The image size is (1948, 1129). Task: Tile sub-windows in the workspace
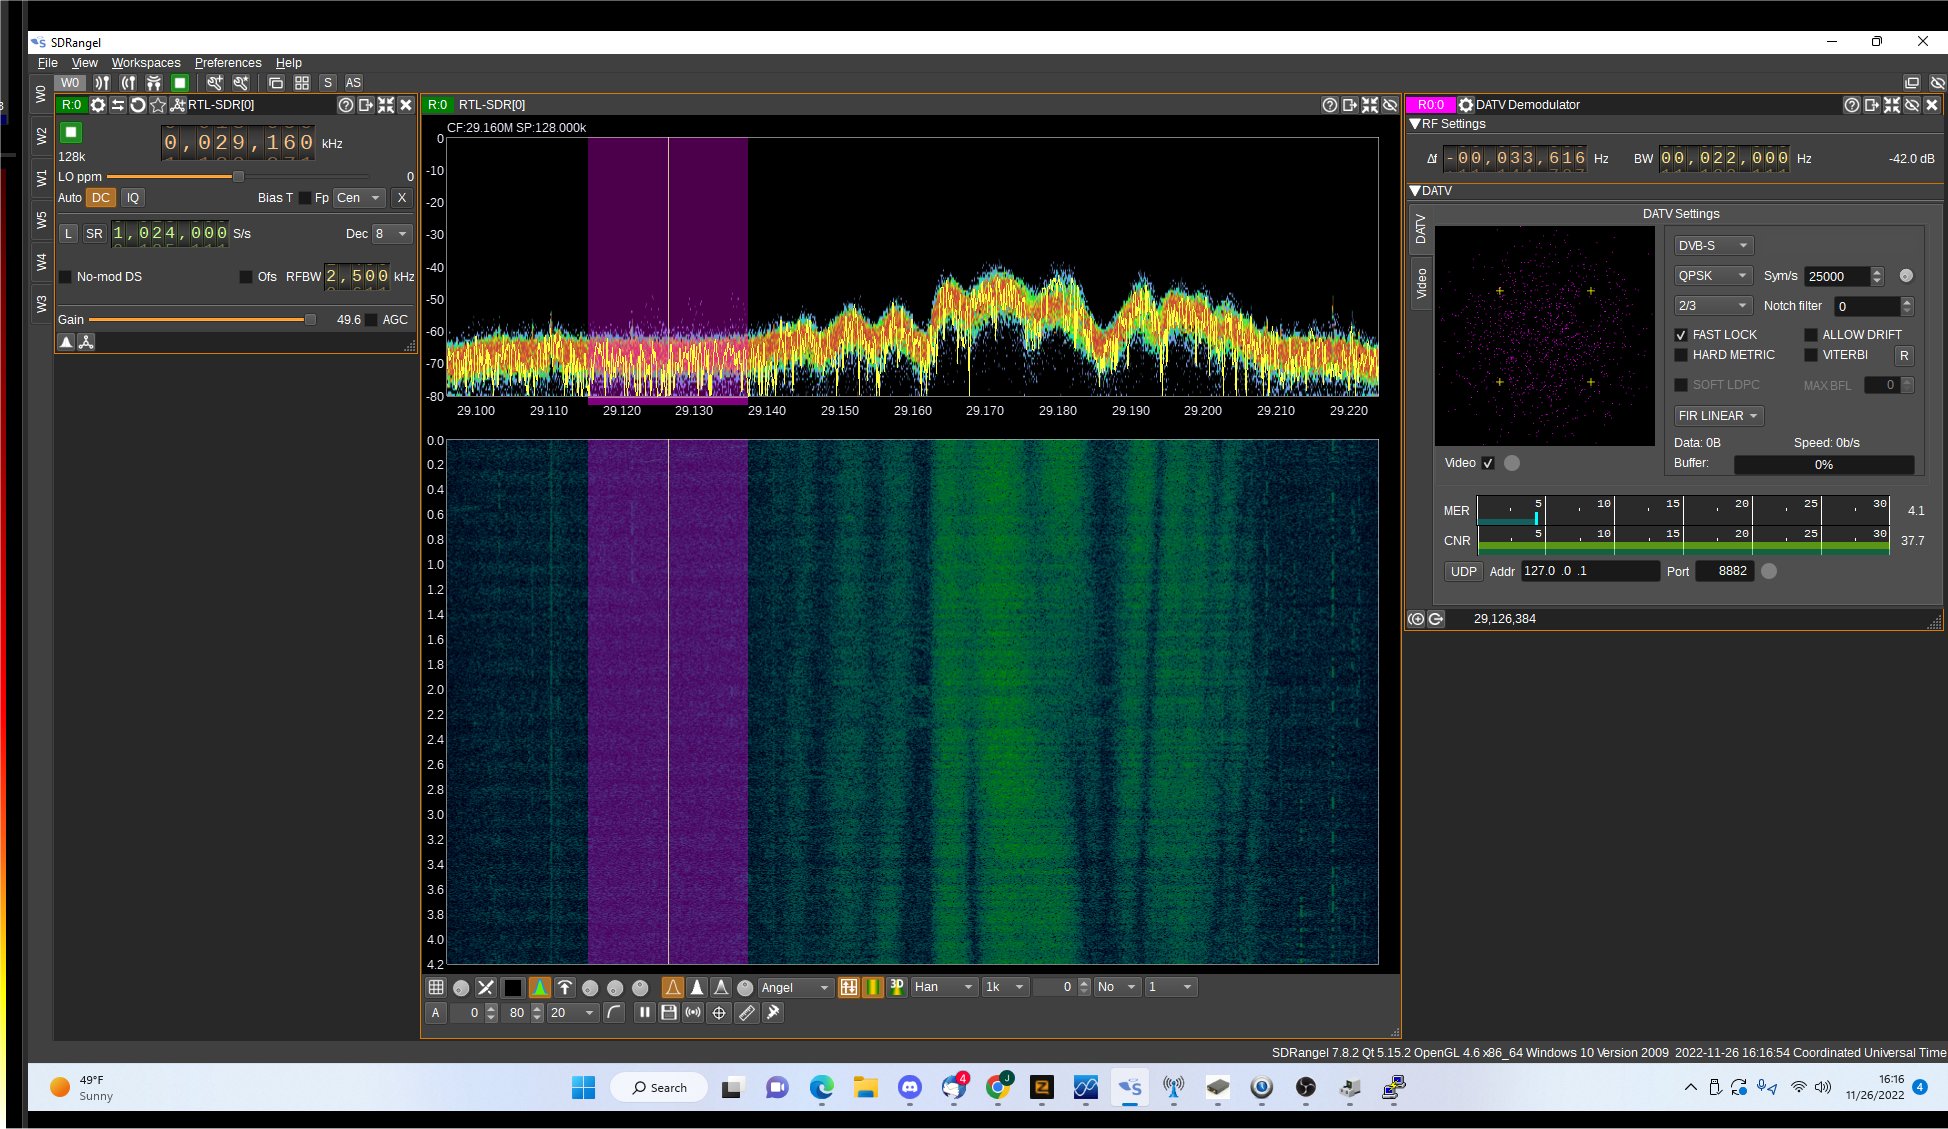point(302,83)
